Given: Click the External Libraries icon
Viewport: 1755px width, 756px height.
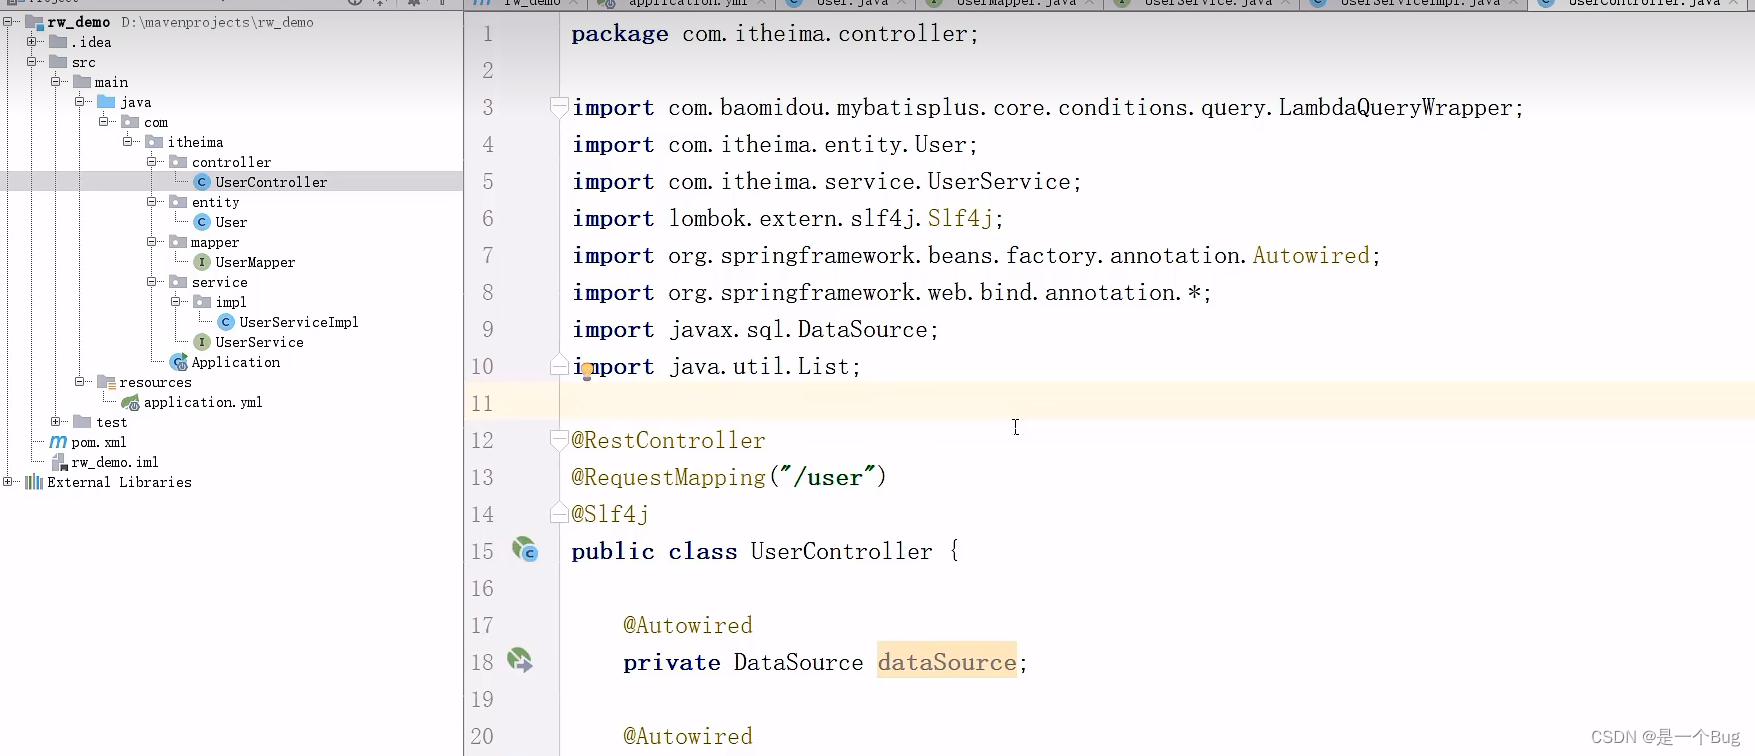Looking at the screenshot, I should [x=34, y=482].
